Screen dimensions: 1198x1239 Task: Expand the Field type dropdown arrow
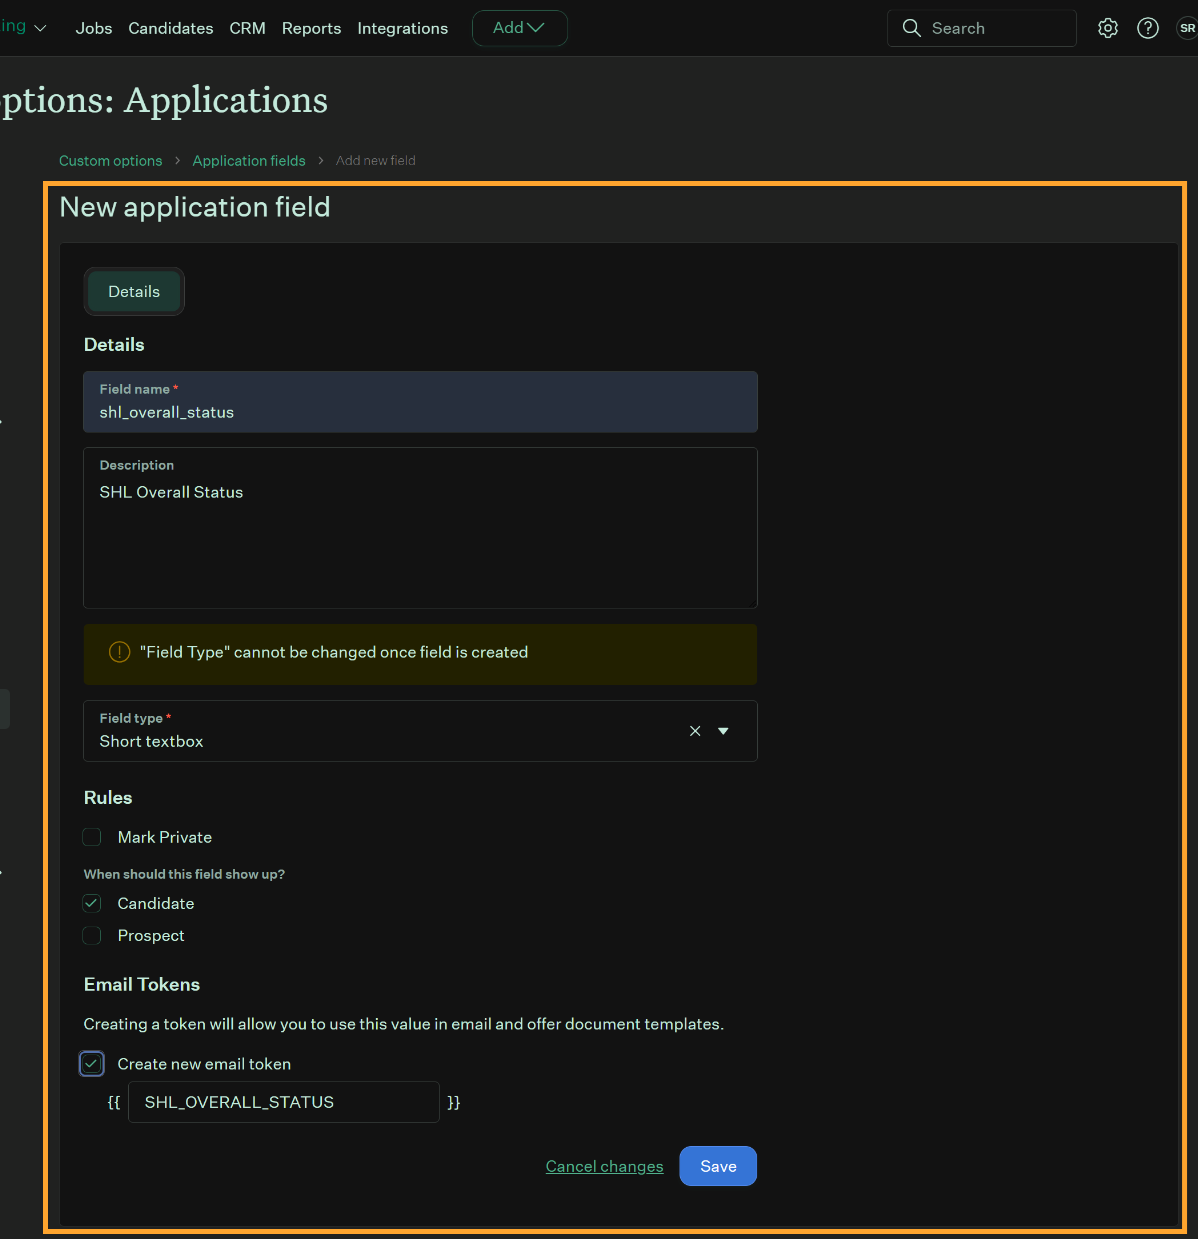click(x=724, y=731)
